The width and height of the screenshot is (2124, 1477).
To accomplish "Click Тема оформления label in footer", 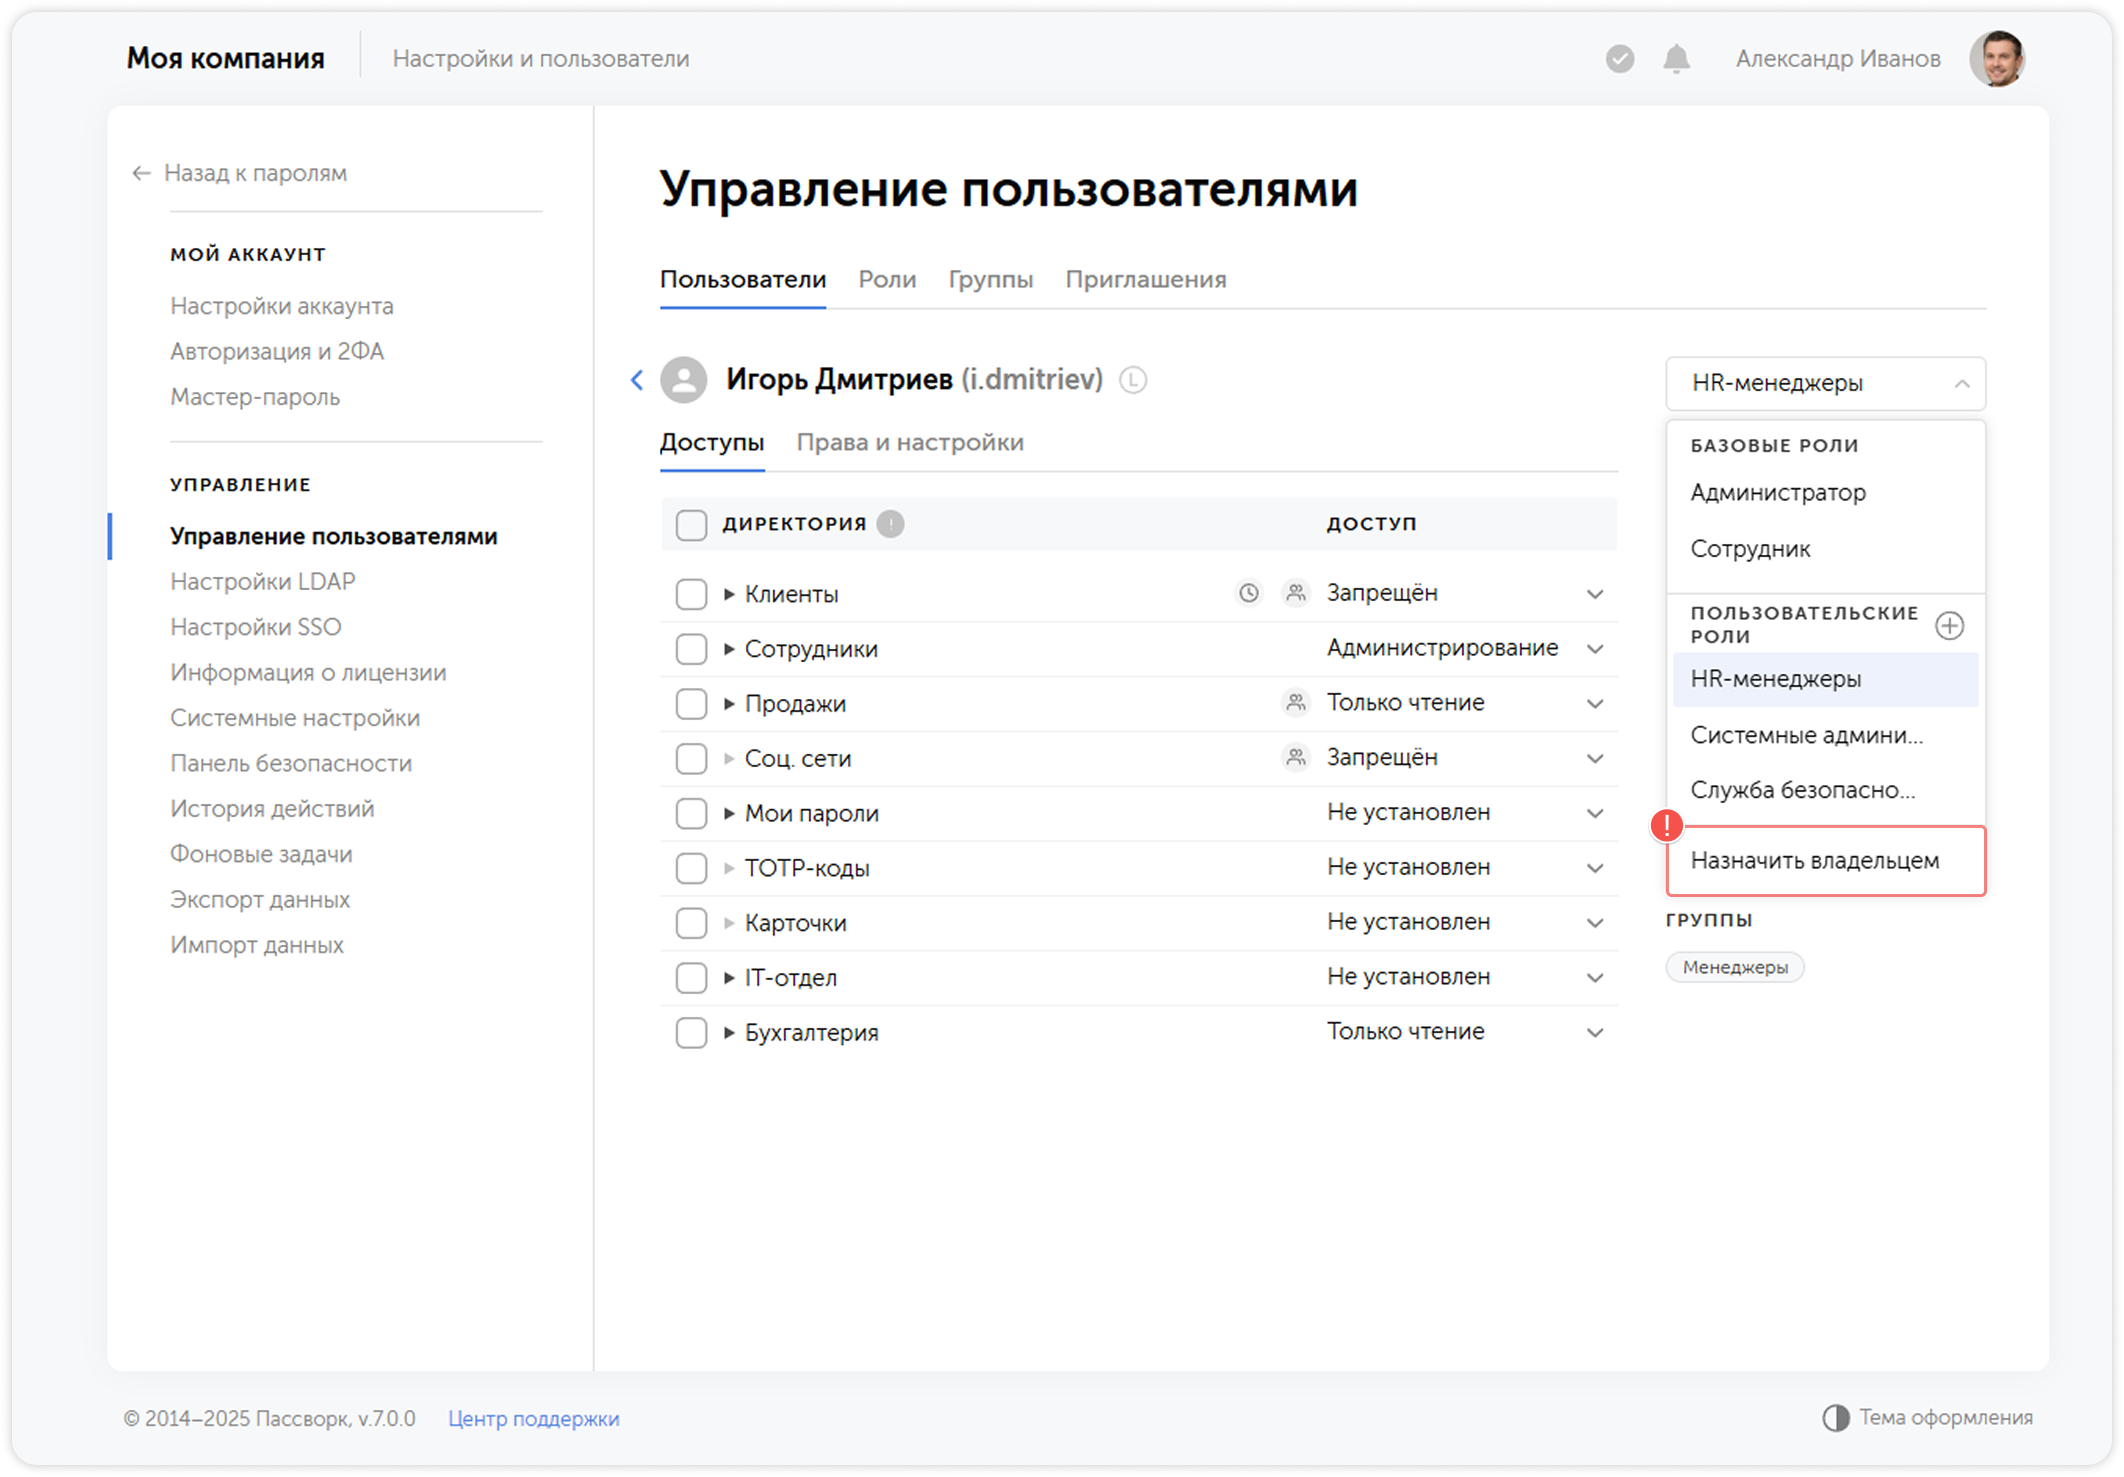I will point(1946,1418).
